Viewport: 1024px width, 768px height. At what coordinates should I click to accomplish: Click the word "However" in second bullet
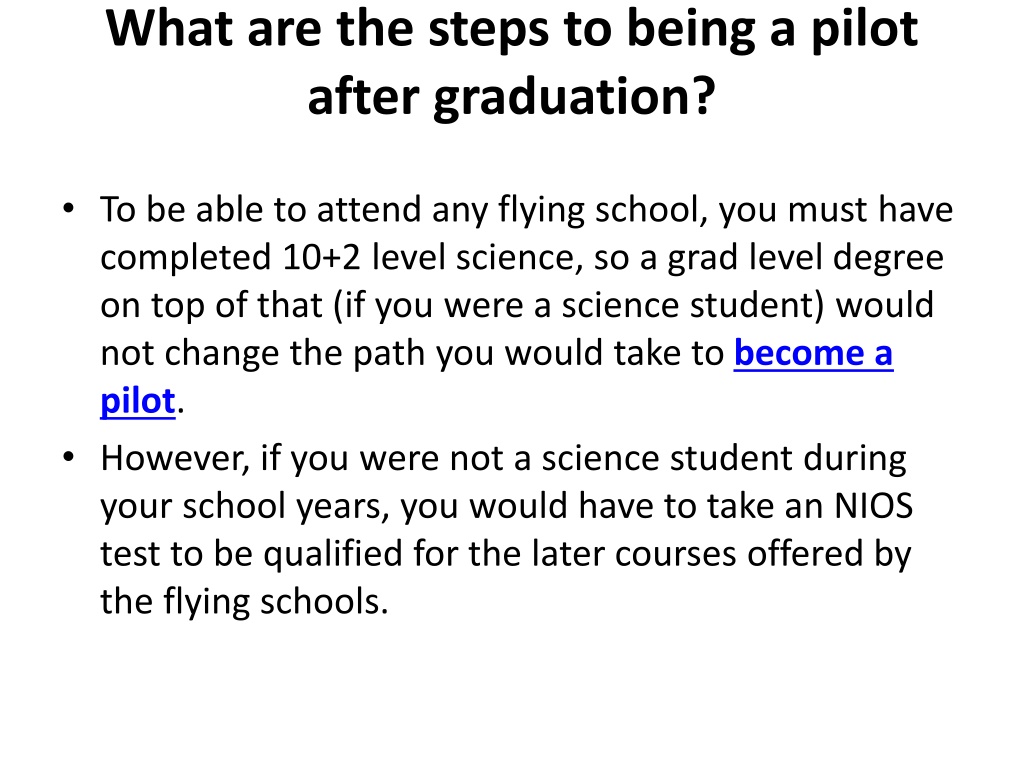click(174, 458)
